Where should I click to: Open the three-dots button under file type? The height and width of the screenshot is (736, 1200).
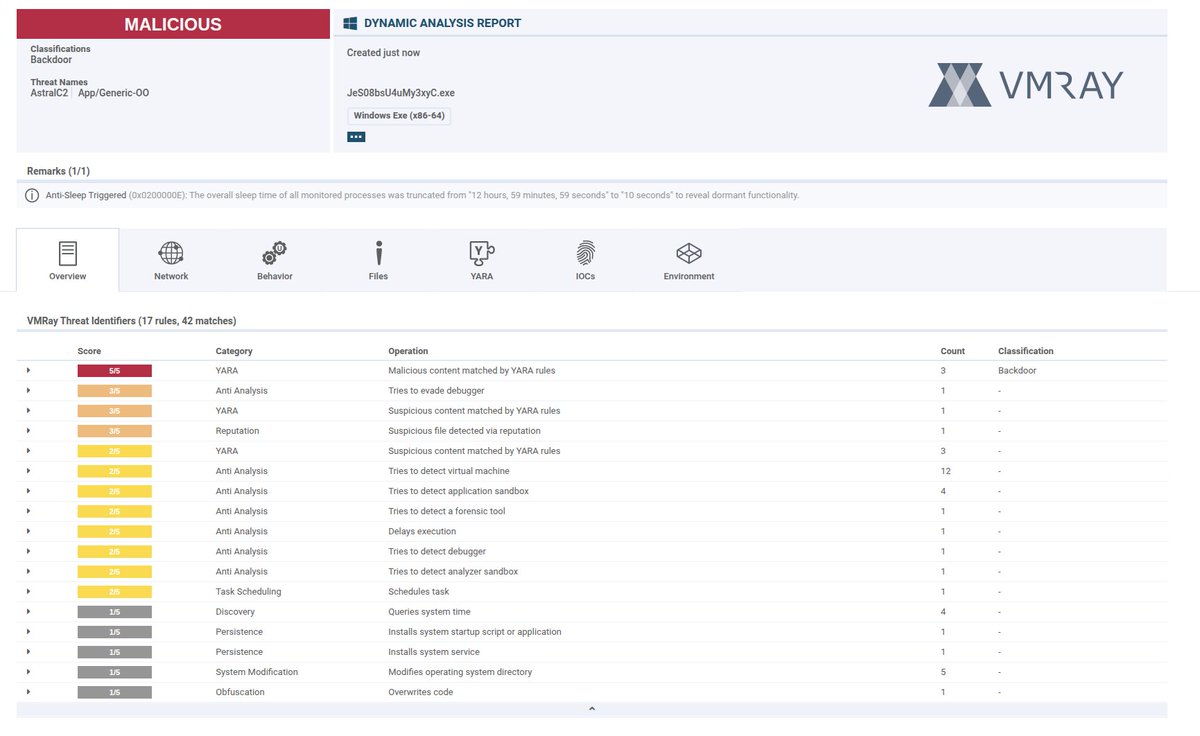356,137
